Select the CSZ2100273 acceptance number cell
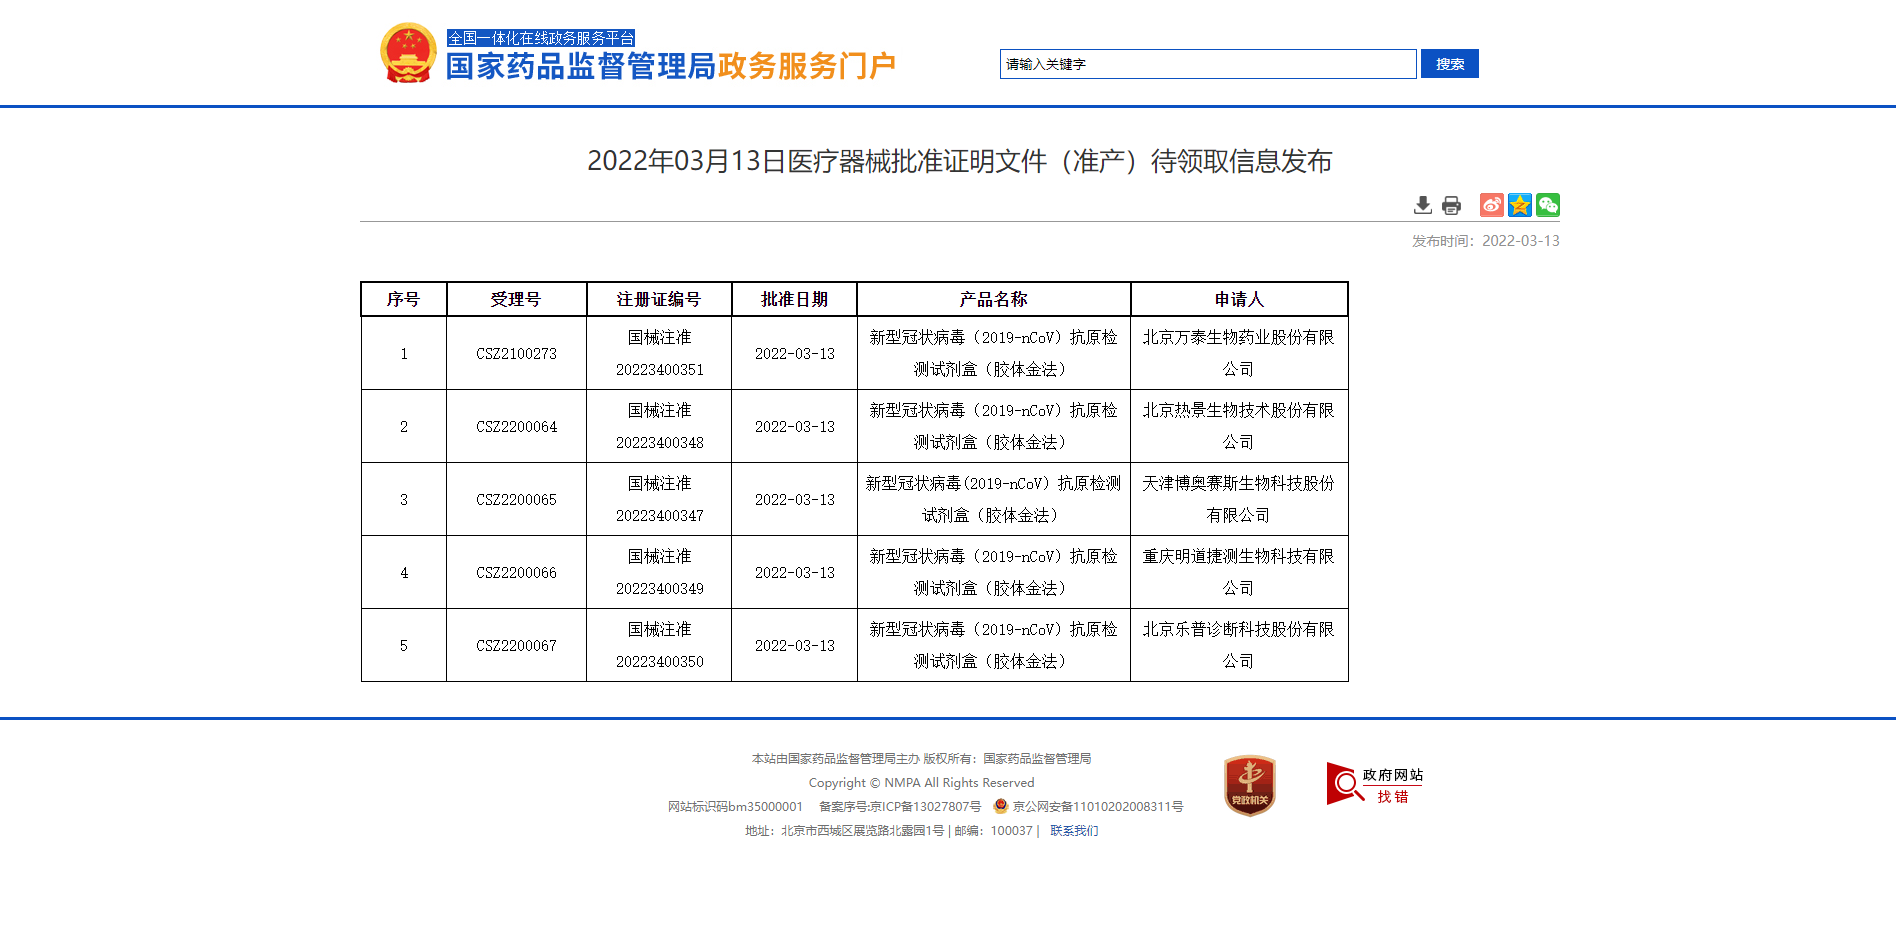Image resolution: width=1896 pixels, height=935 pixels. click(x=516, y=354)
